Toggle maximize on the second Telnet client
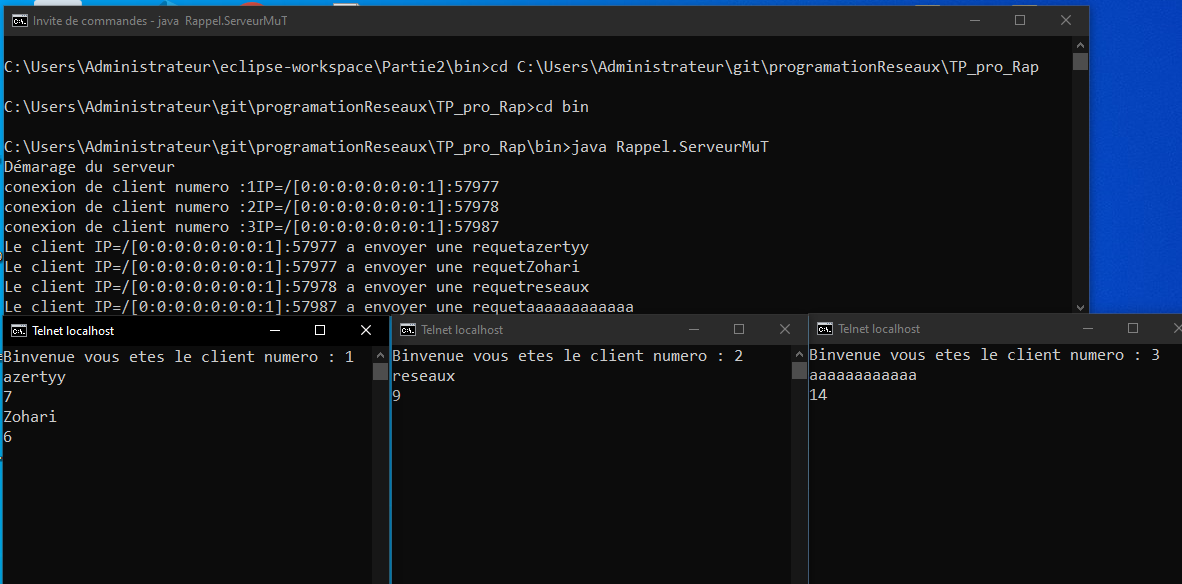 point(738,329)
